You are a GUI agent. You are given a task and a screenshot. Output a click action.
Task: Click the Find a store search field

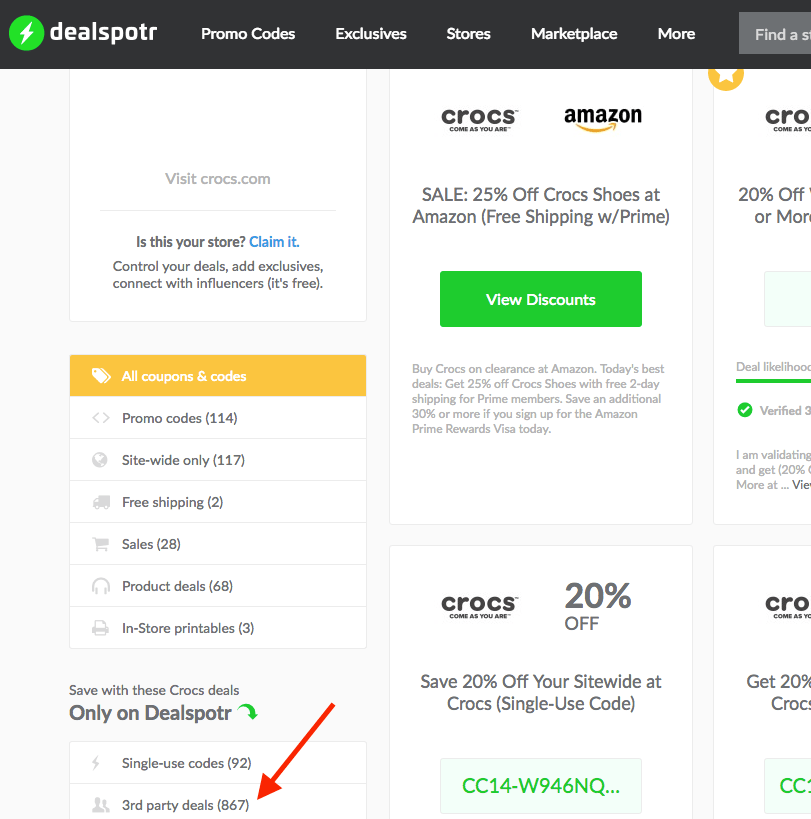tap(775, 34)
